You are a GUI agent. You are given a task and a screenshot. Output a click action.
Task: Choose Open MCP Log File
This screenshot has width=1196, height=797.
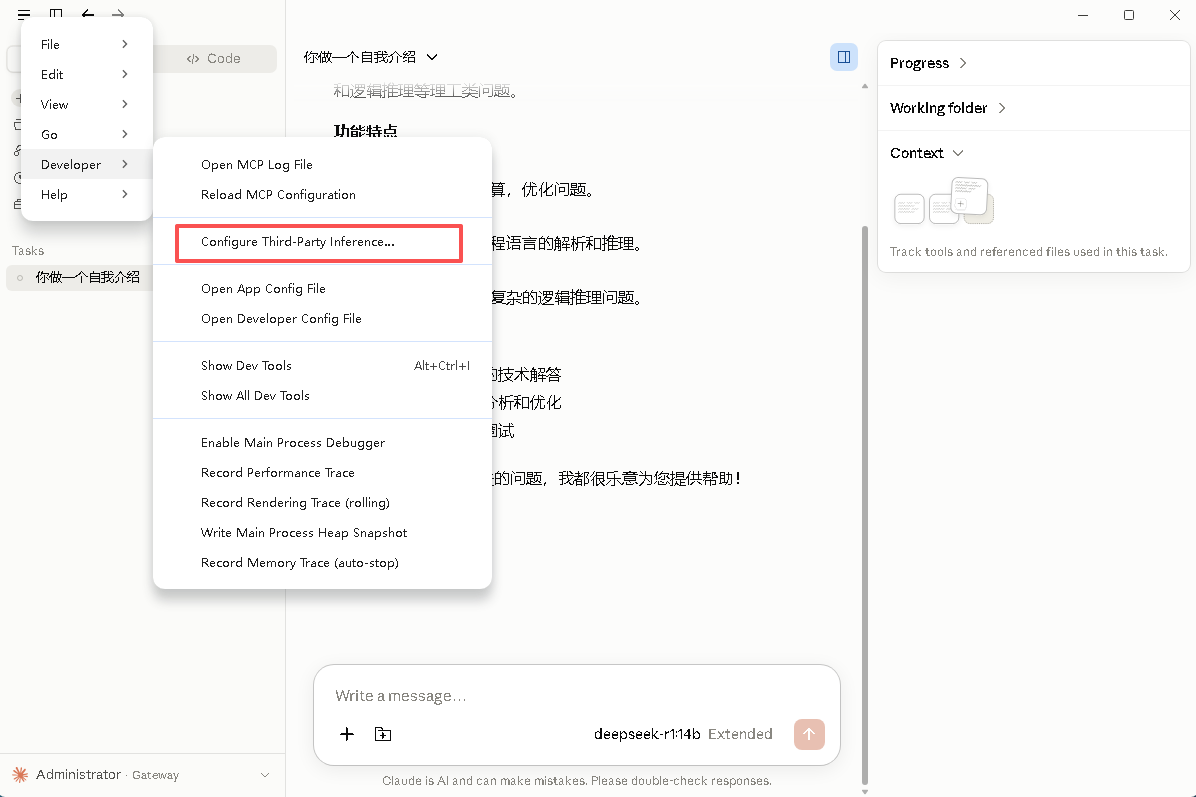tap(322, 165)
